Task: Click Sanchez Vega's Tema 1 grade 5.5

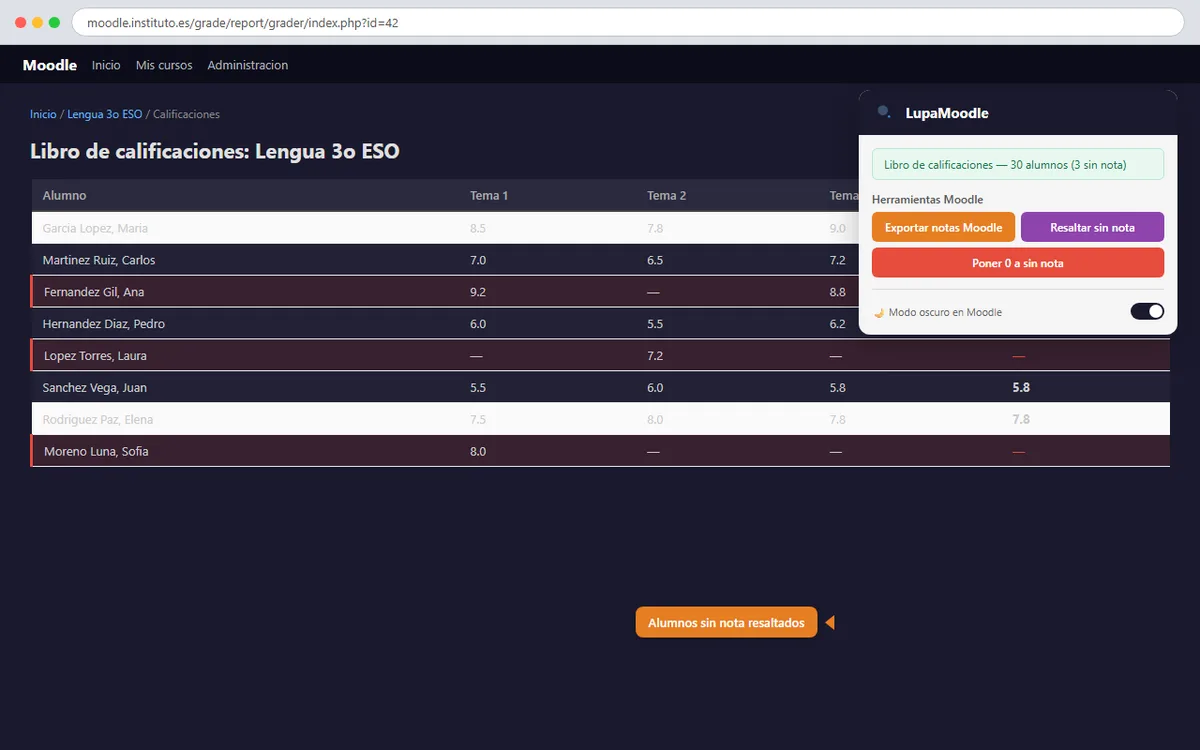Action: (x=478, y=388)
